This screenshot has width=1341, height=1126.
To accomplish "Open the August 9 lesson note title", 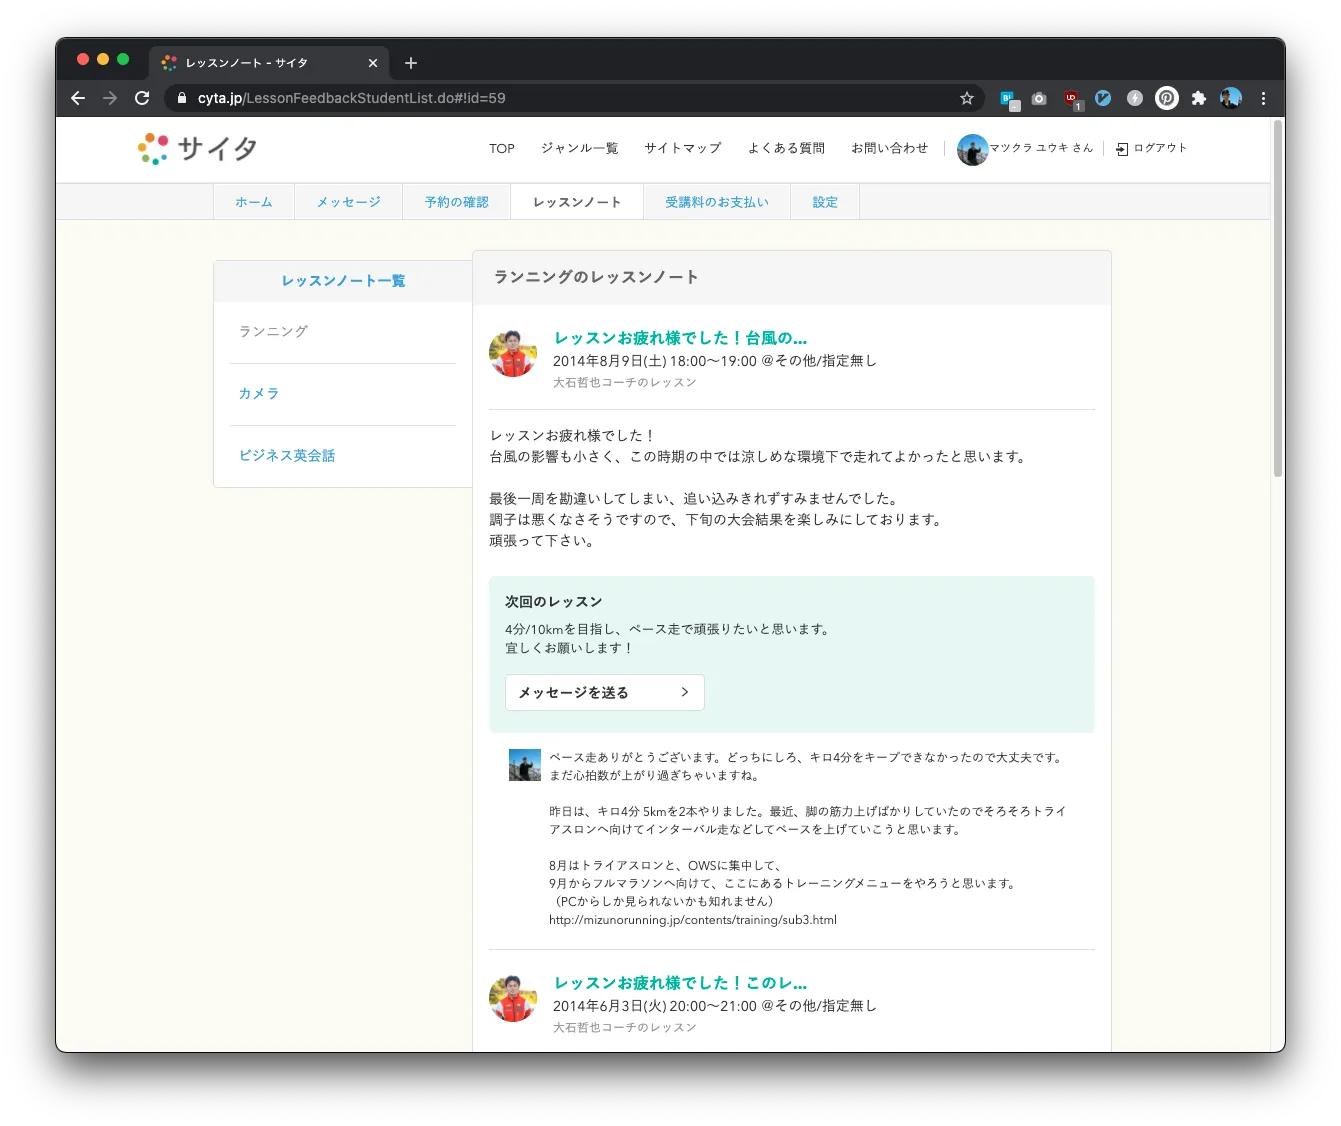I will pyautogui.click(x=680, y=338).
